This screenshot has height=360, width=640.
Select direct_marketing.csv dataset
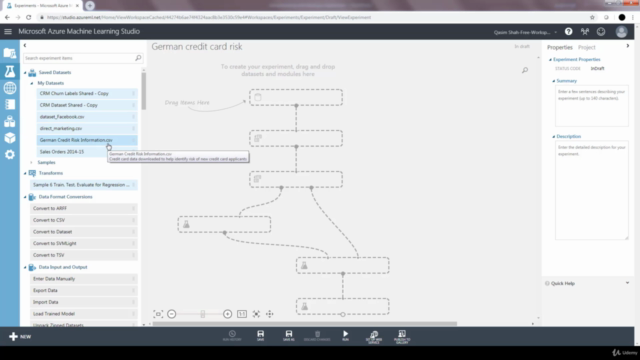87,128
